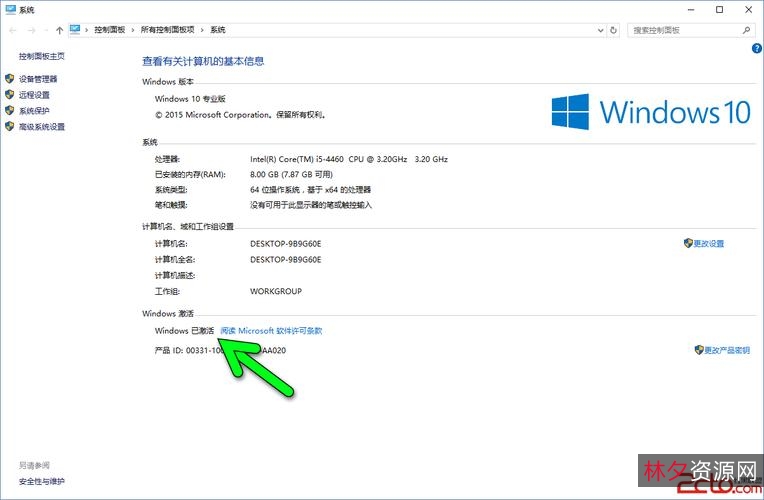Click the 没有可用于此显示器的笔或触控输入 text
This screenshot has width=764, height=500.
click(x=311, y=205)
